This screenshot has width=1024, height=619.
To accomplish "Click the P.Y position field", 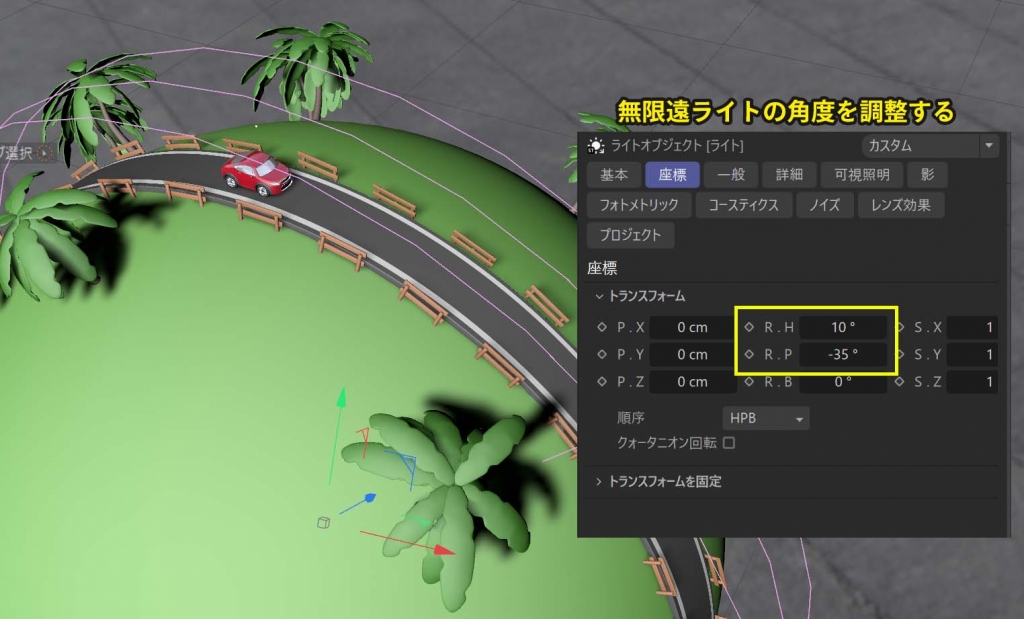I will click(x=692, y=355).
